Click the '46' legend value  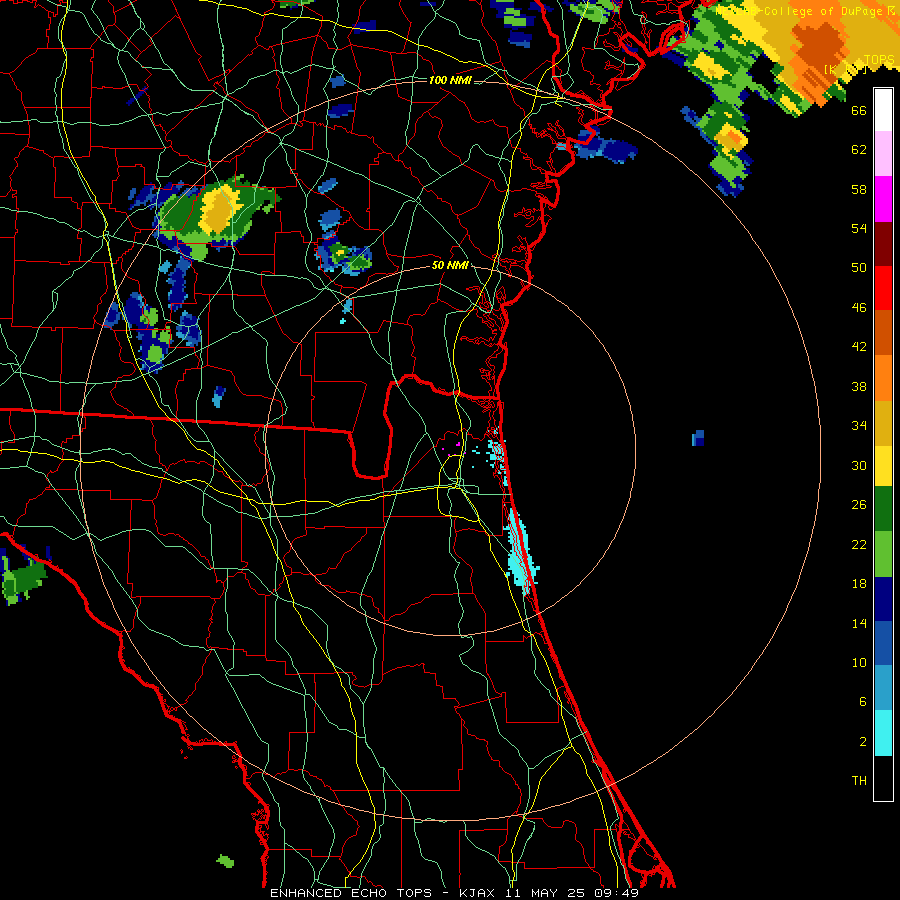click(859, 308)
